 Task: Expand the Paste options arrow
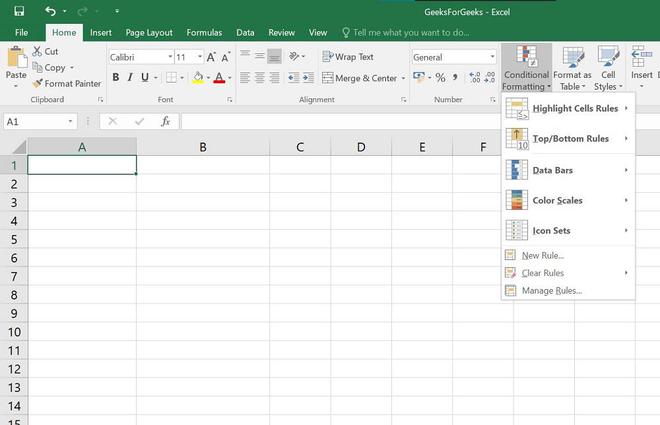click(16, 86)
